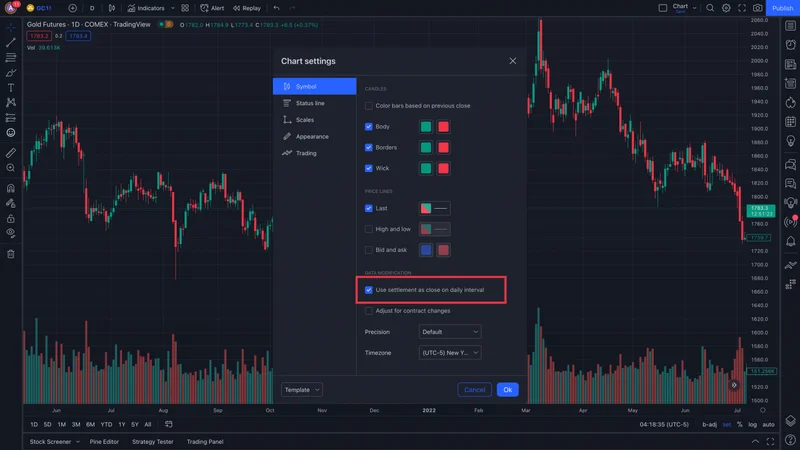Screen dimensions: 800x450
Task: Enable Bid and ask price lines
Action: [368, 250]
